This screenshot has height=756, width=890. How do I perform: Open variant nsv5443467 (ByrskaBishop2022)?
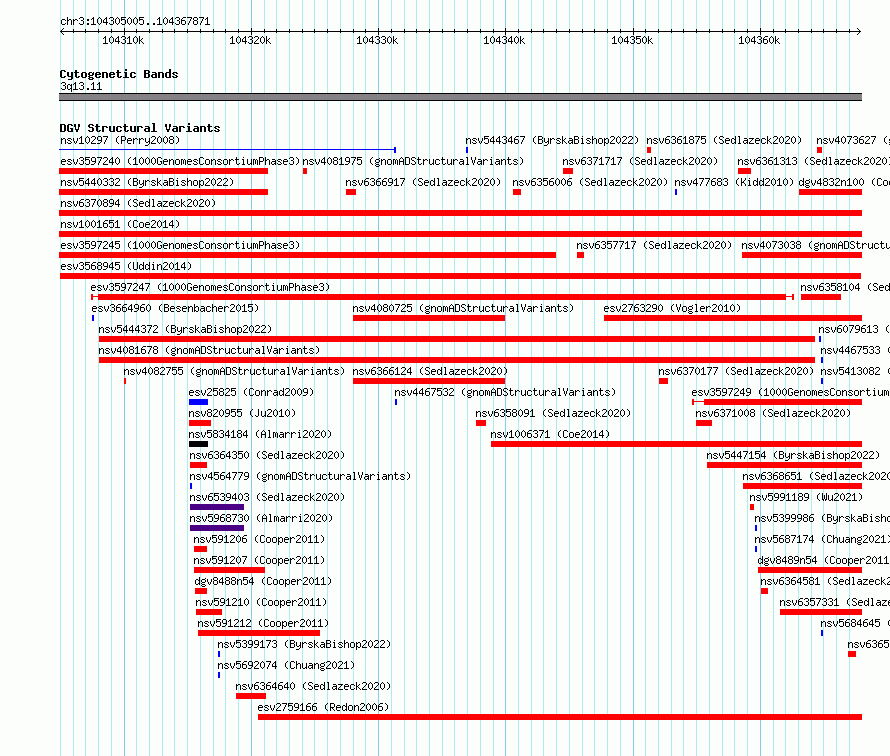tap(552, 140)
